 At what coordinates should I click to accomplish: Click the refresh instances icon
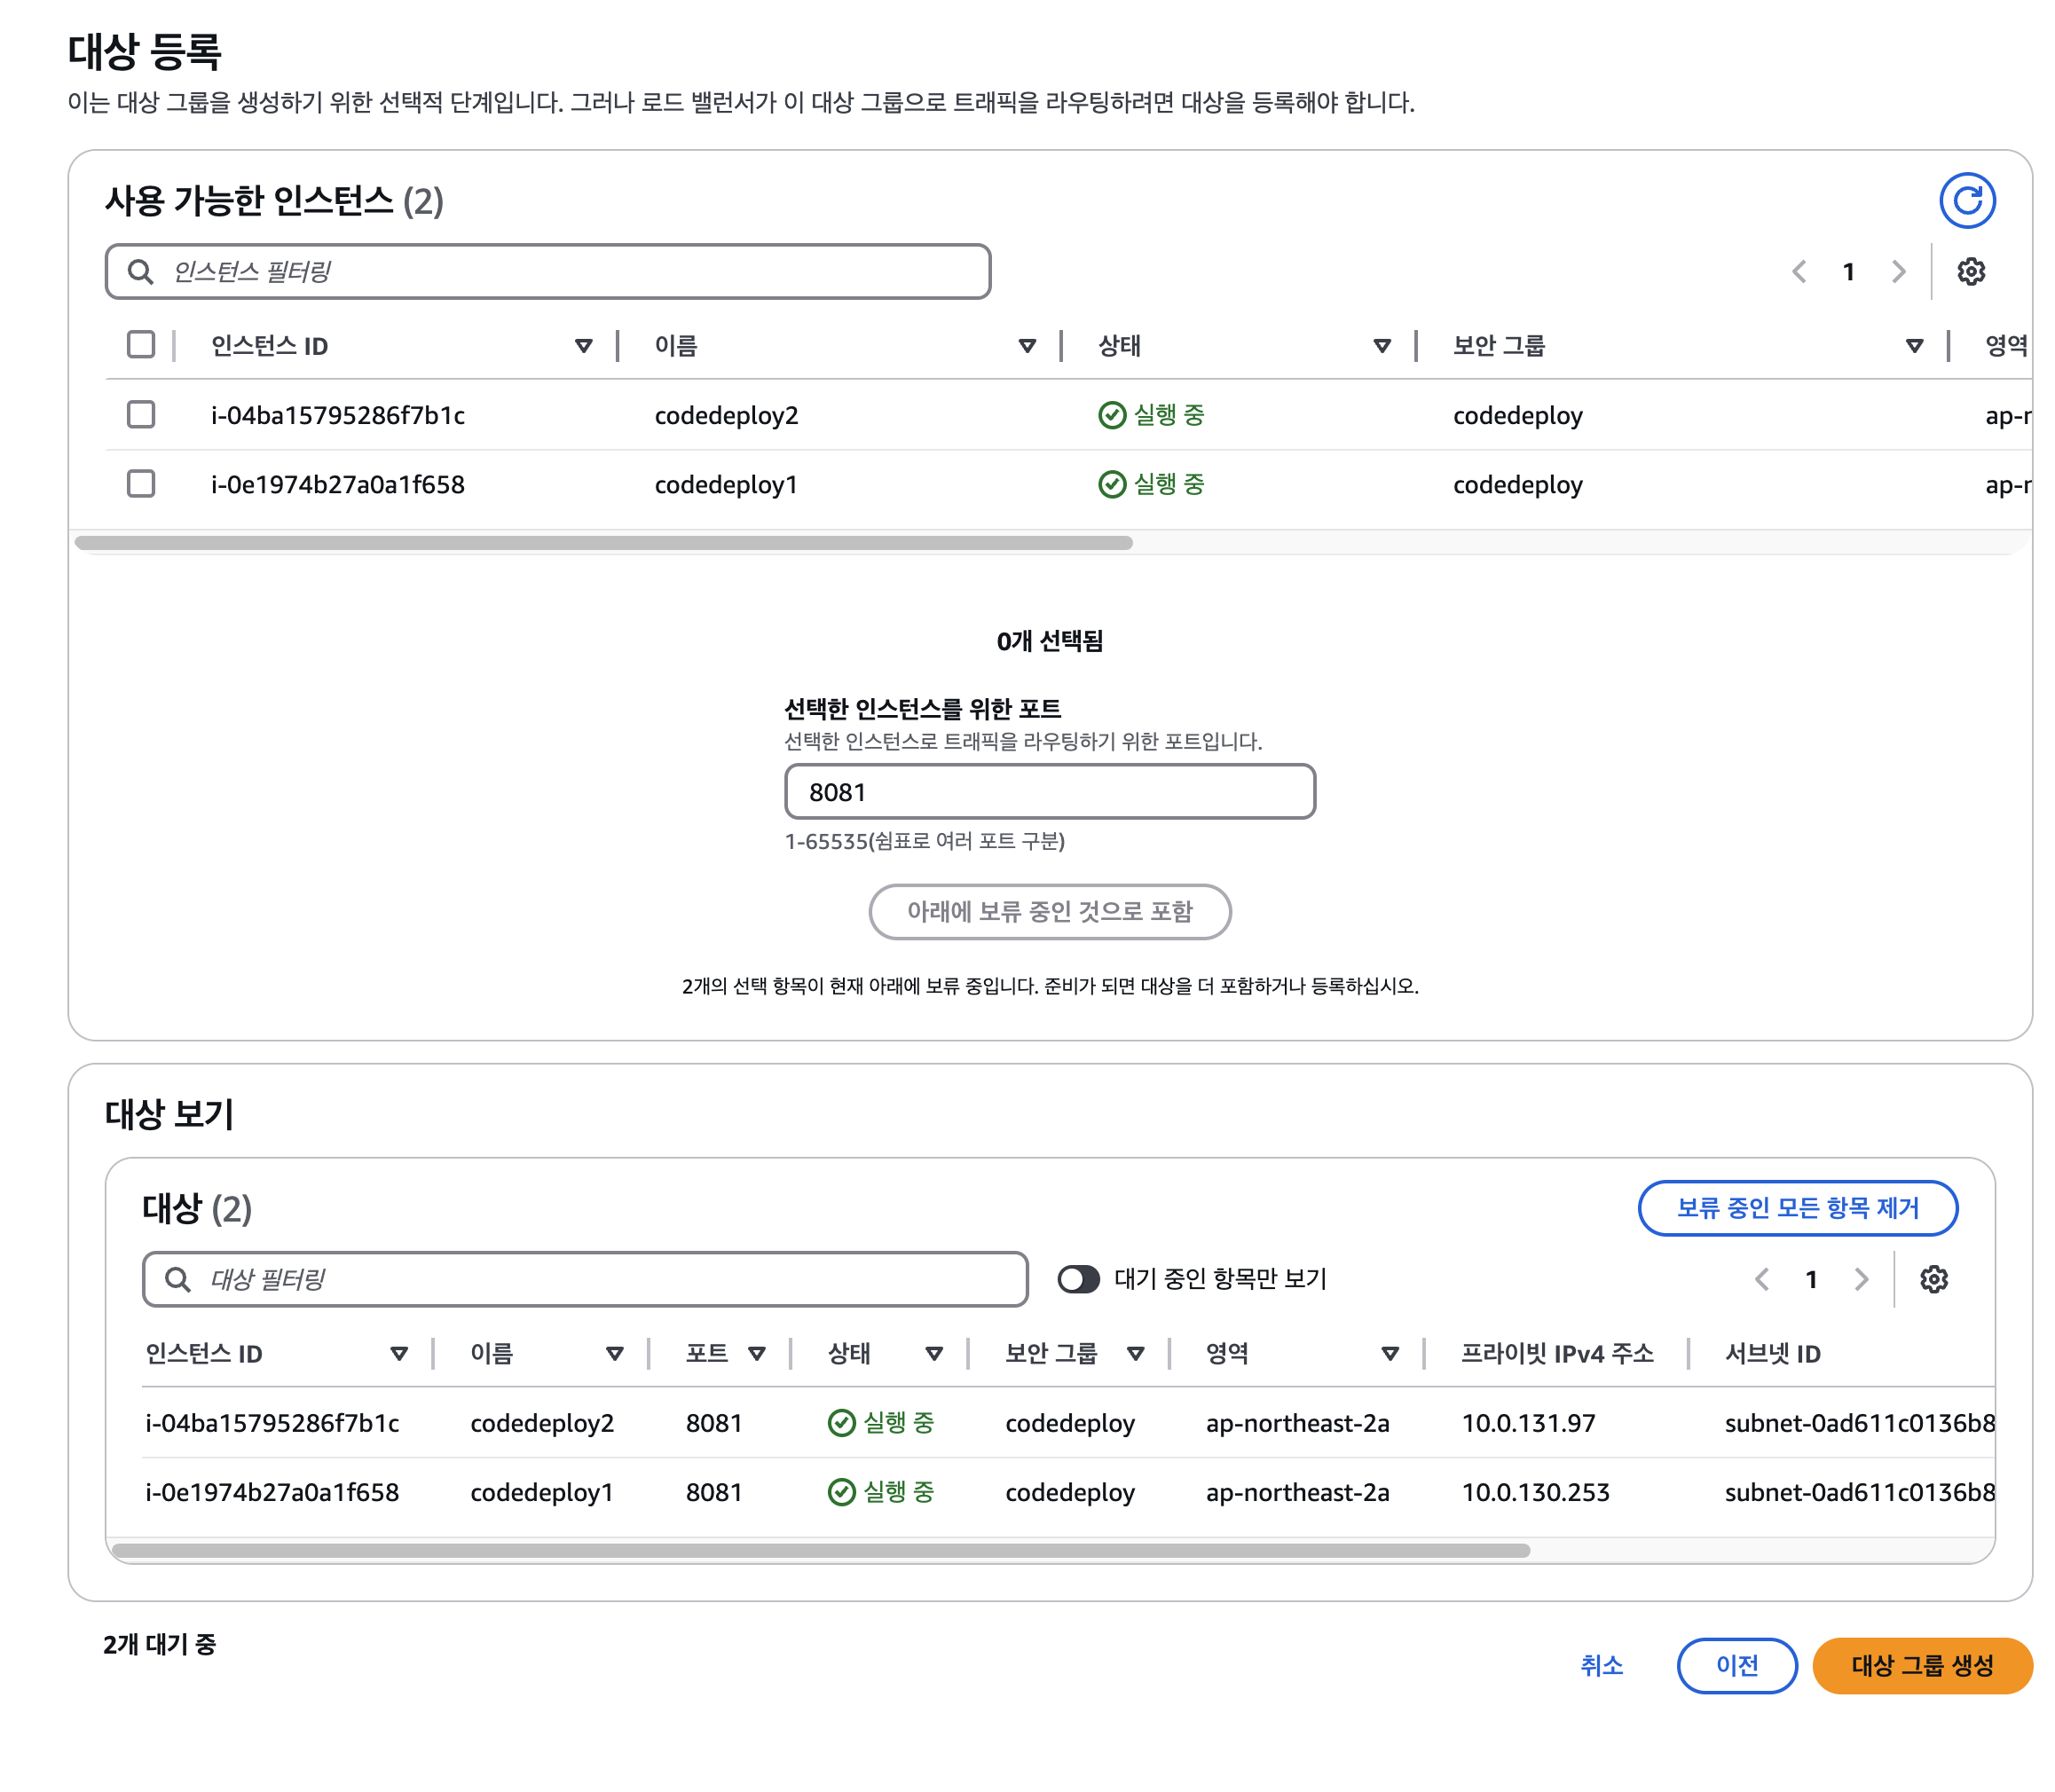coord(1966,201)
